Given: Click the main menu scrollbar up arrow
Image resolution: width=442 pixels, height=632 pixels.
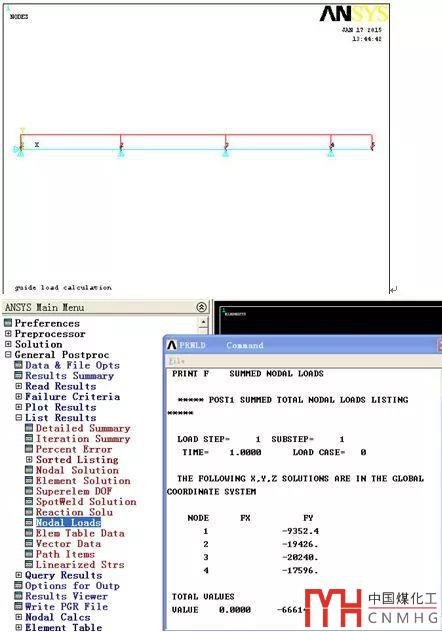Looking at the screenshot, I should click(x=203, y=322).
